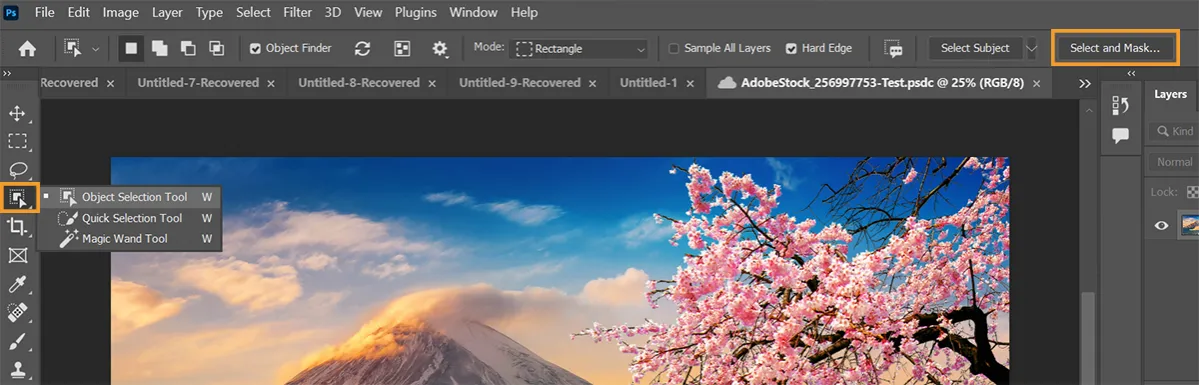Click the cloud icon on AdobeStock tab
This screenshot has height=385, width=1199.
[x=726, y=83]
